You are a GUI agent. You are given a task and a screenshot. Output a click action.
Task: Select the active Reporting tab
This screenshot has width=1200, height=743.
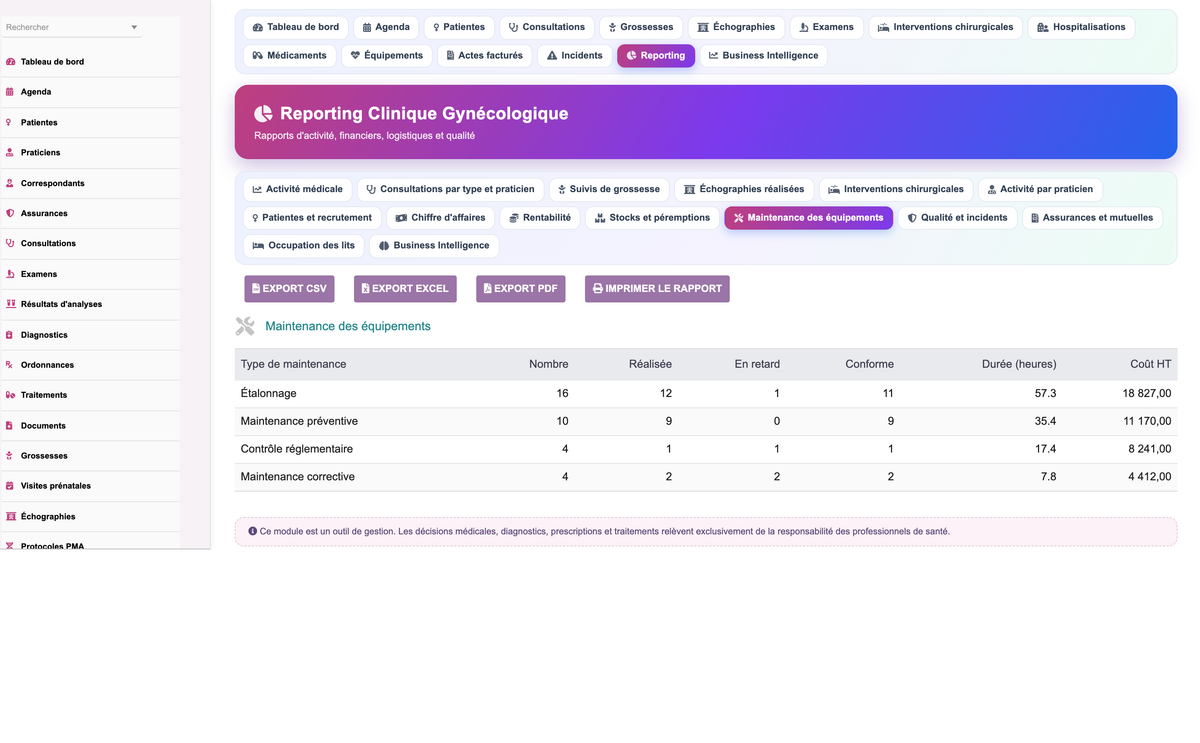click(x=656, y=55)
